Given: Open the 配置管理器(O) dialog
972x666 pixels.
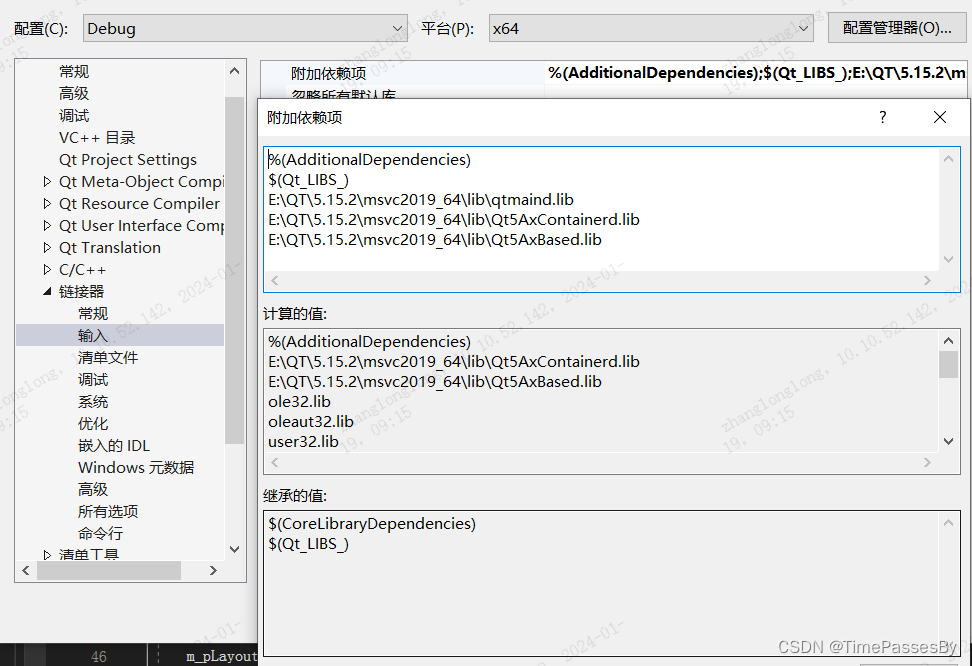Looking at the screenshot, I should (897, 27).
